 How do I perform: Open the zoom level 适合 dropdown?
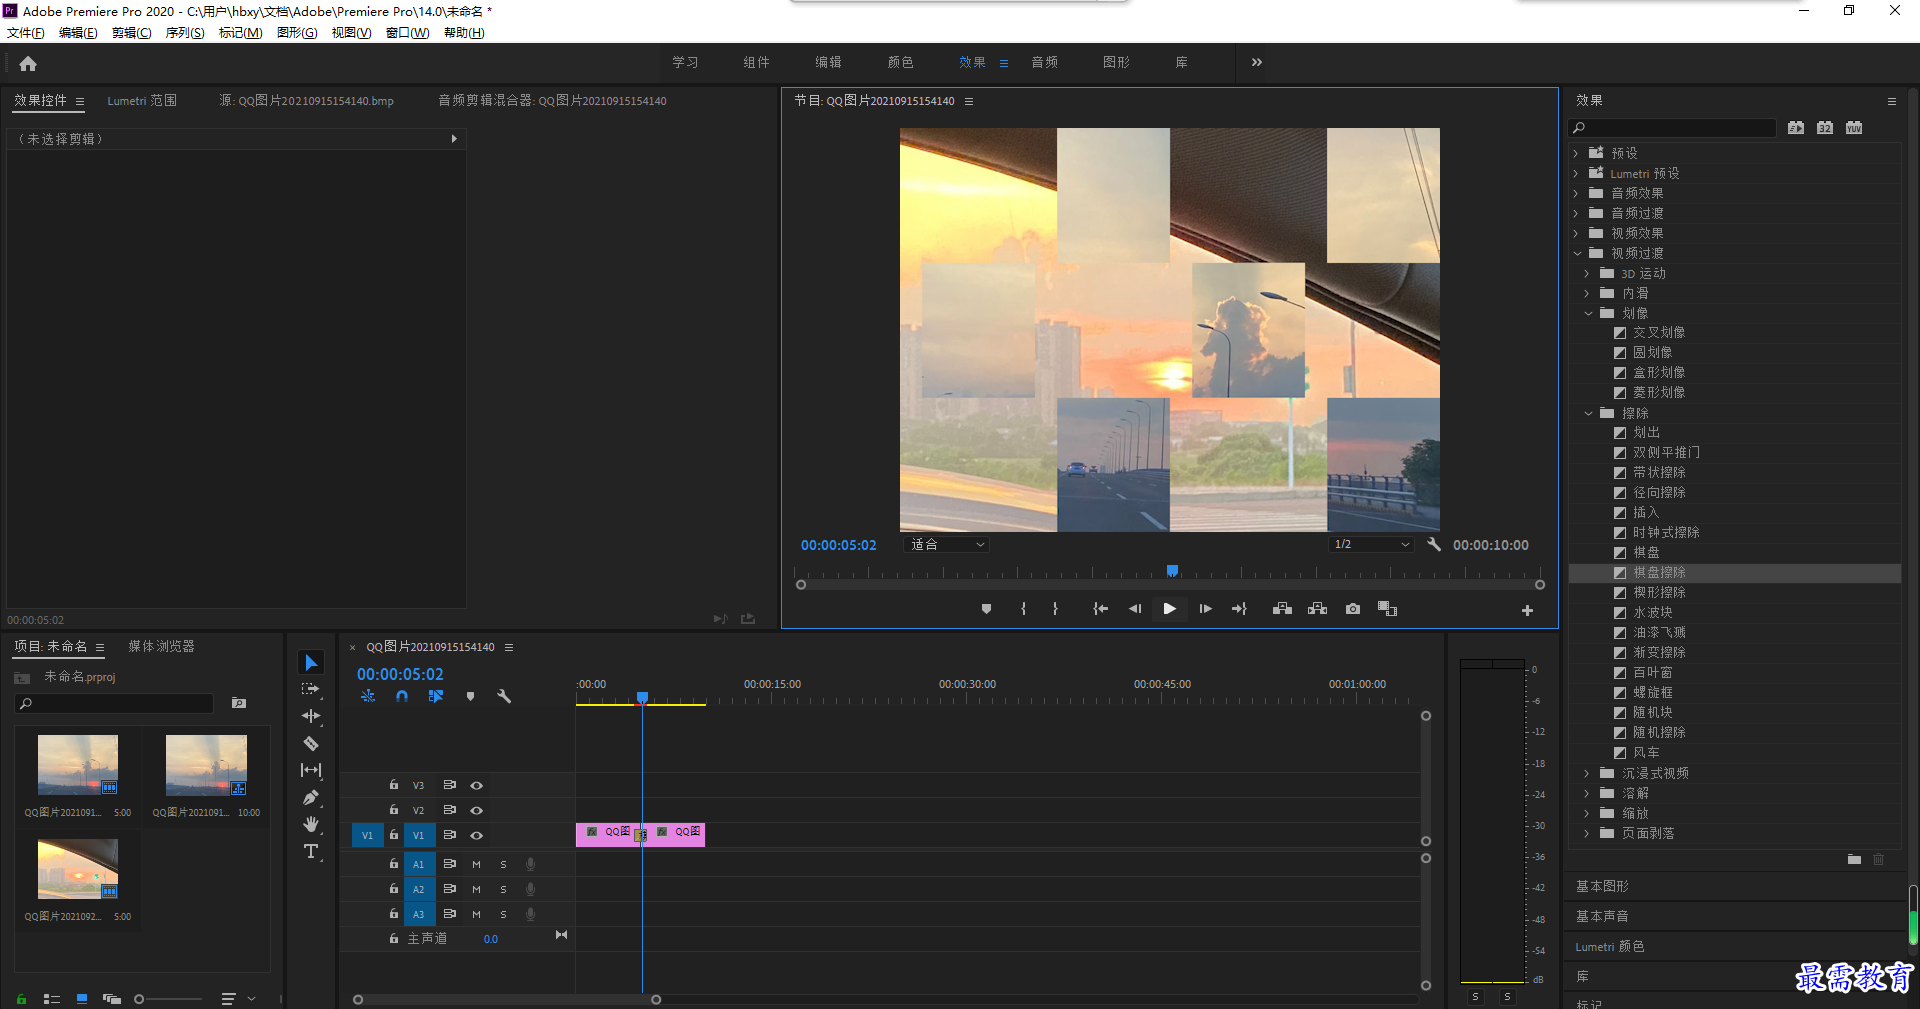(x=946, y=544)
